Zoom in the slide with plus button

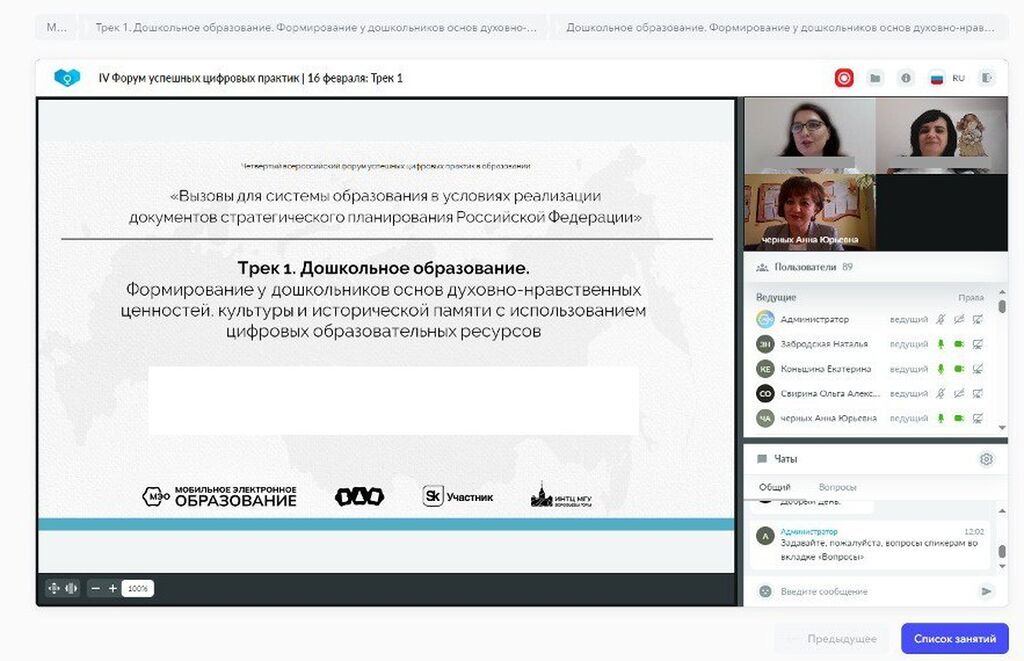coord(113,588)
